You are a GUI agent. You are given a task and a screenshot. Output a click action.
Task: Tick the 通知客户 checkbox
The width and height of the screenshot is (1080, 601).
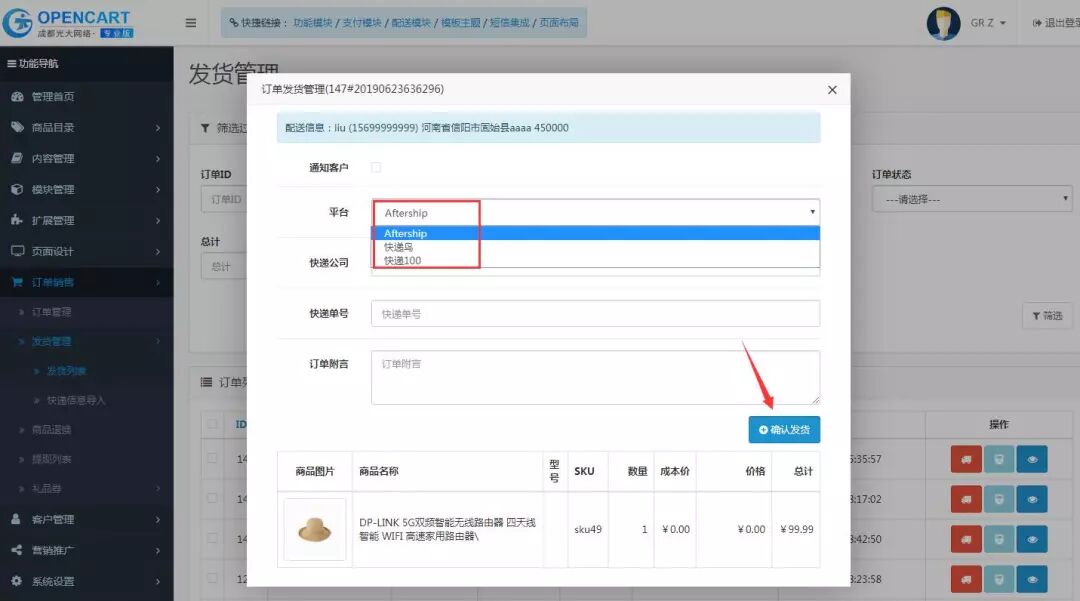376,167
